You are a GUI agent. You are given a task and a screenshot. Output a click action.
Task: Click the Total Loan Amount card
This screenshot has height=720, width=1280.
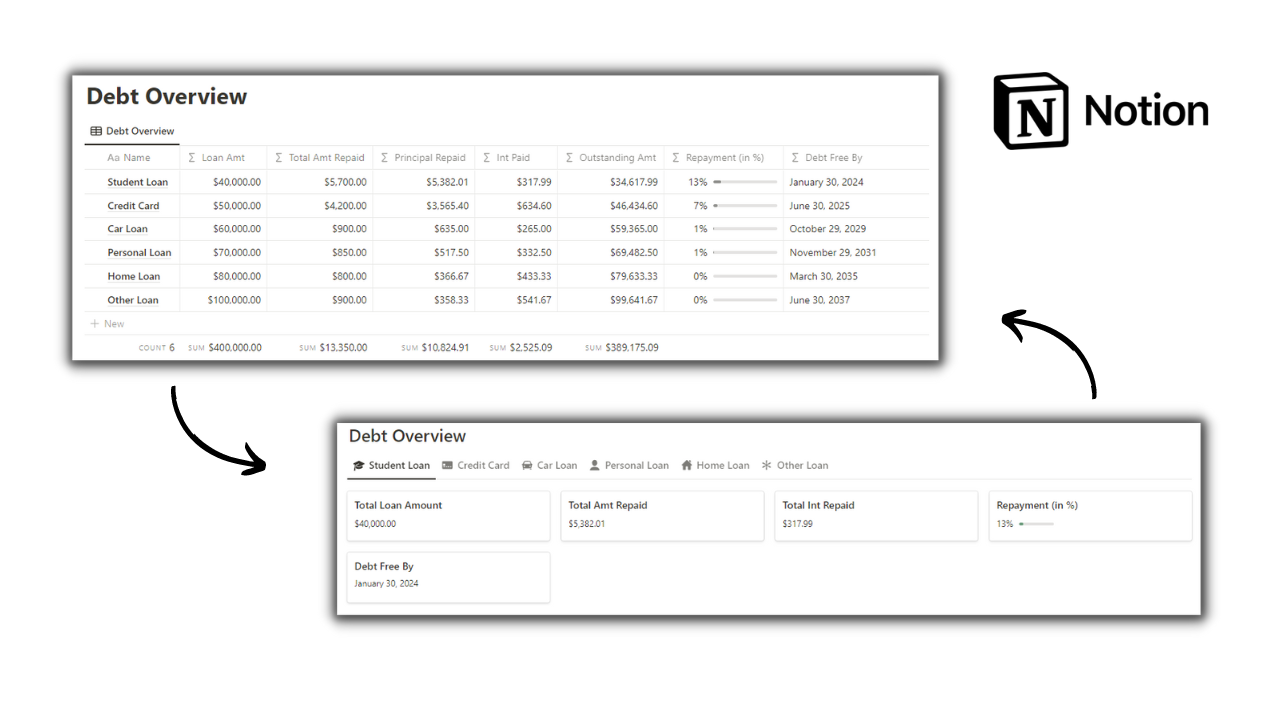(449, 516)
